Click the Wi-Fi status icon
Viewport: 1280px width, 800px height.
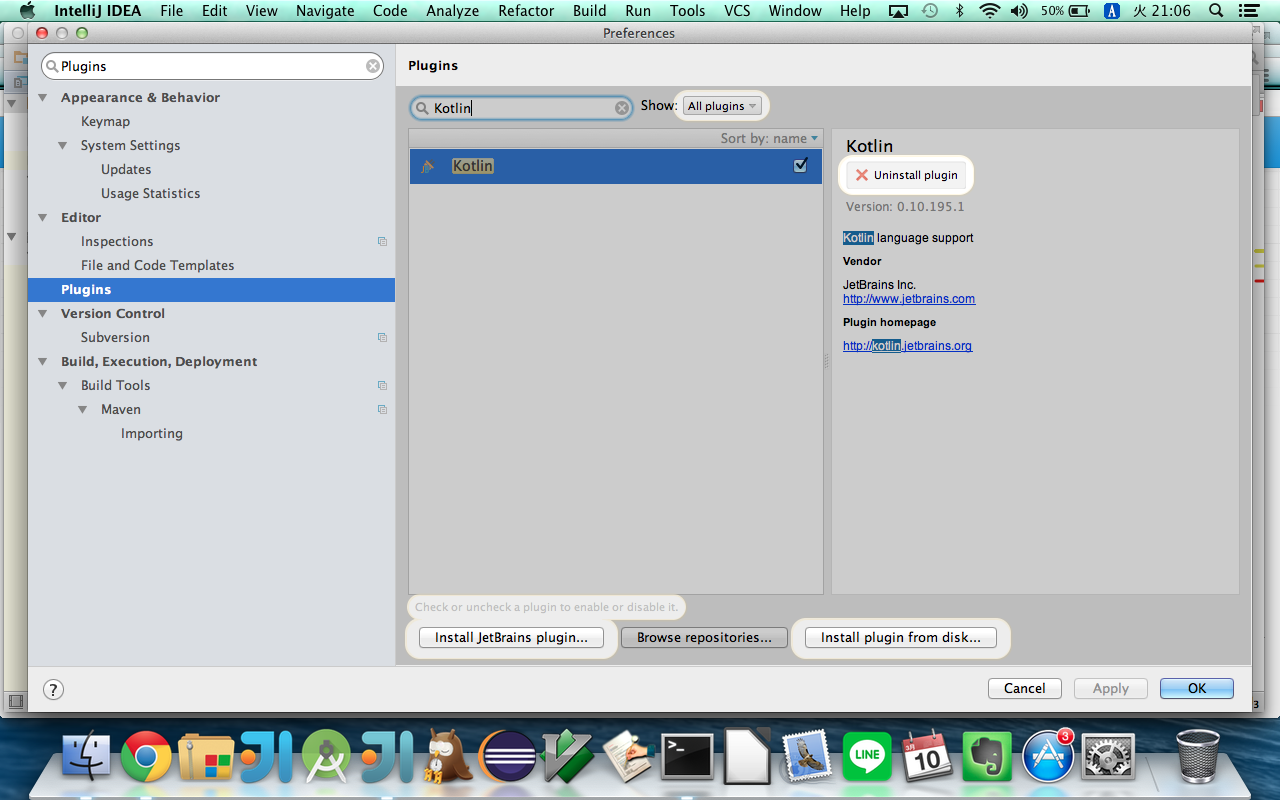990,11
